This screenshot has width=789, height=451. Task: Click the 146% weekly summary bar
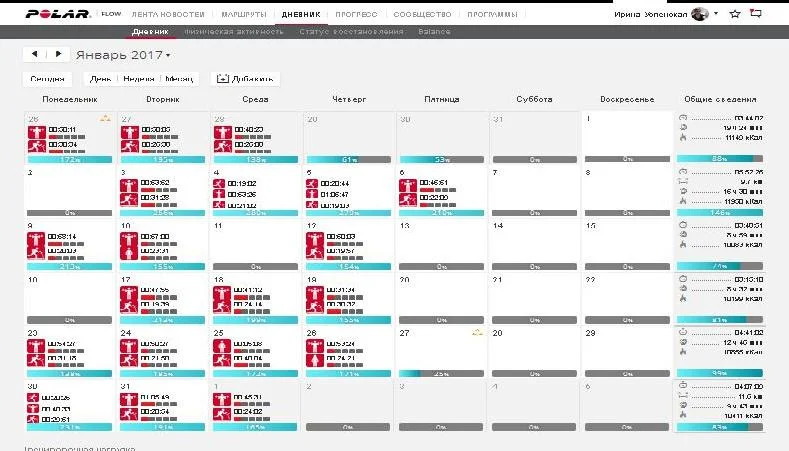tap(720, 212)
